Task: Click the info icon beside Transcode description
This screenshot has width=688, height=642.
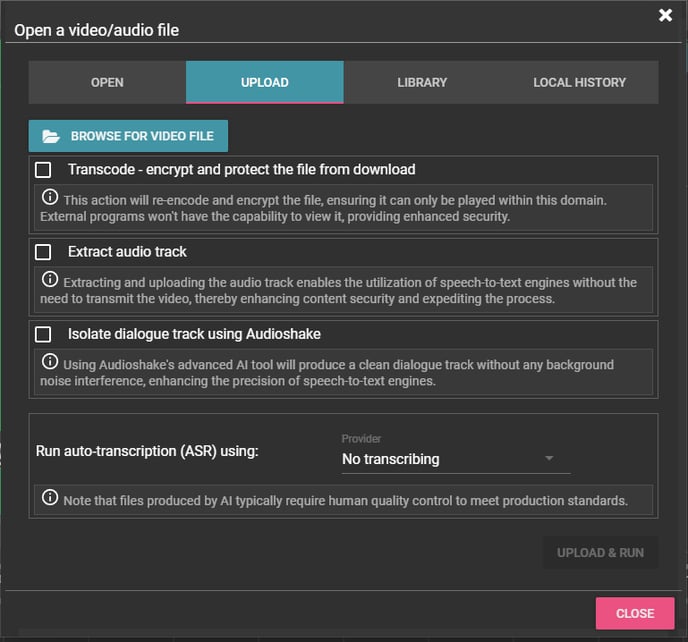Action: click(50, 198)
